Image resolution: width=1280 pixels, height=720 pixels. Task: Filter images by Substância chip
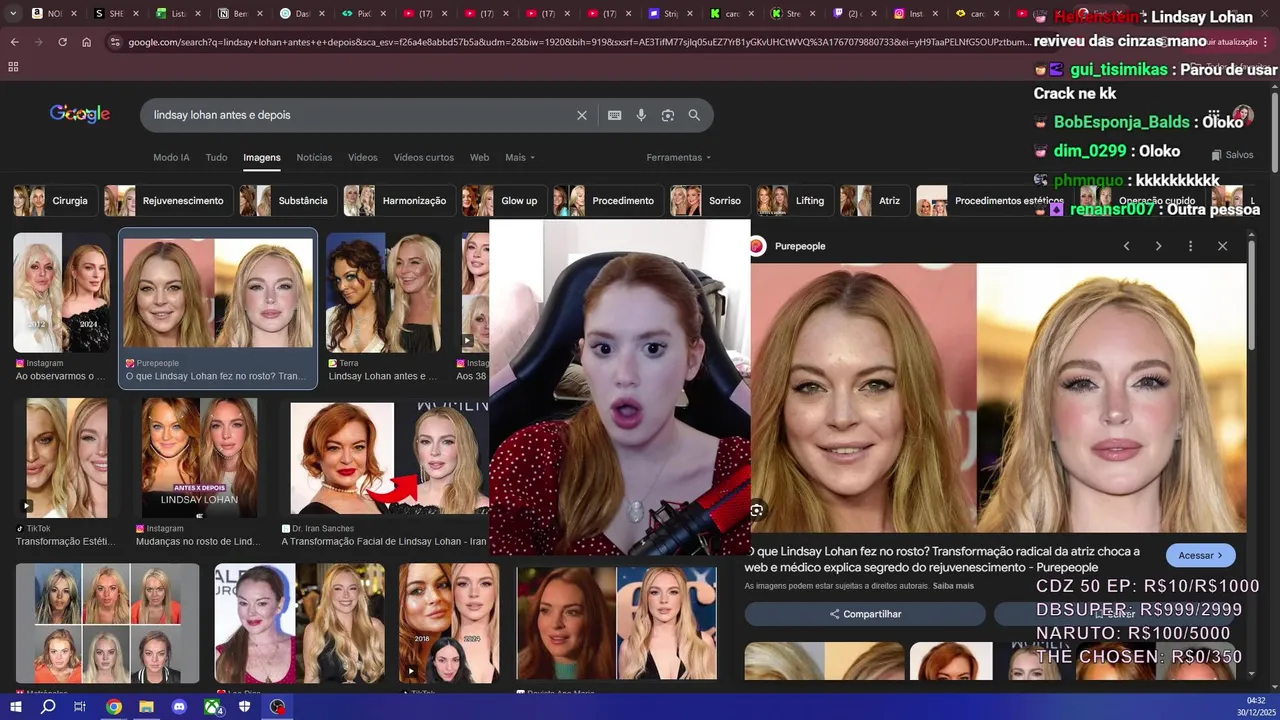[288, 201]
